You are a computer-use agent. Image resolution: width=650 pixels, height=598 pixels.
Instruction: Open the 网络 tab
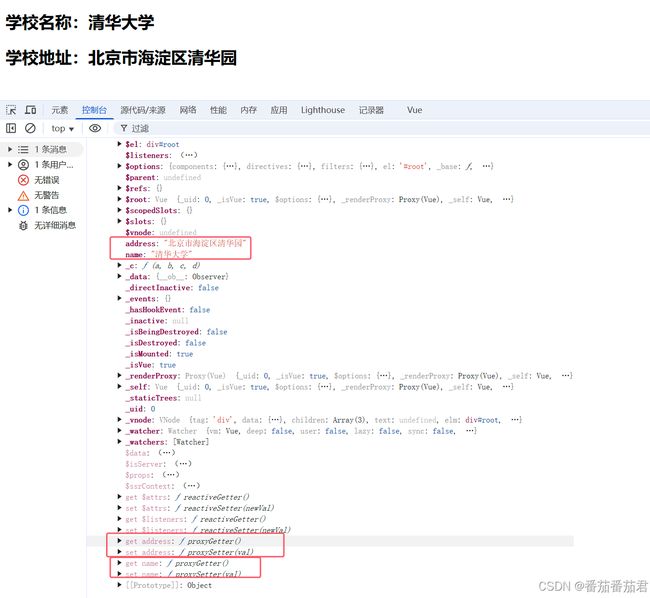[x=188, y=110]
